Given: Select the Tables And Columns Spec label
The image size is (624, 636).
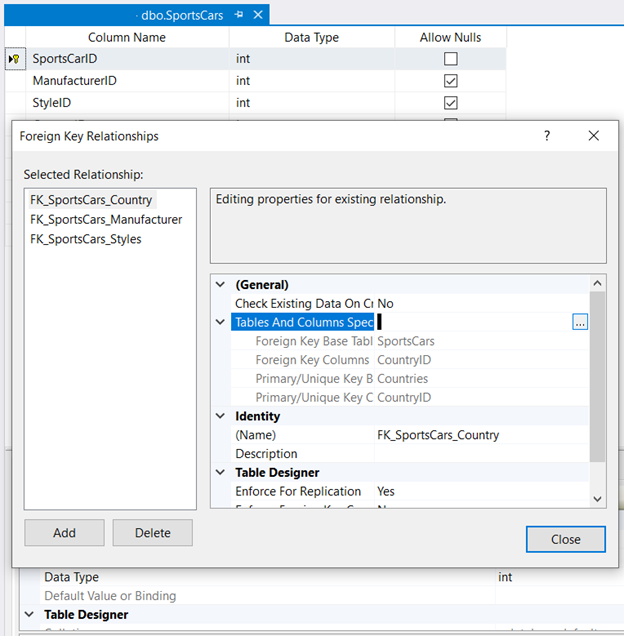Looking at the screenshot, I should (303, 322).
